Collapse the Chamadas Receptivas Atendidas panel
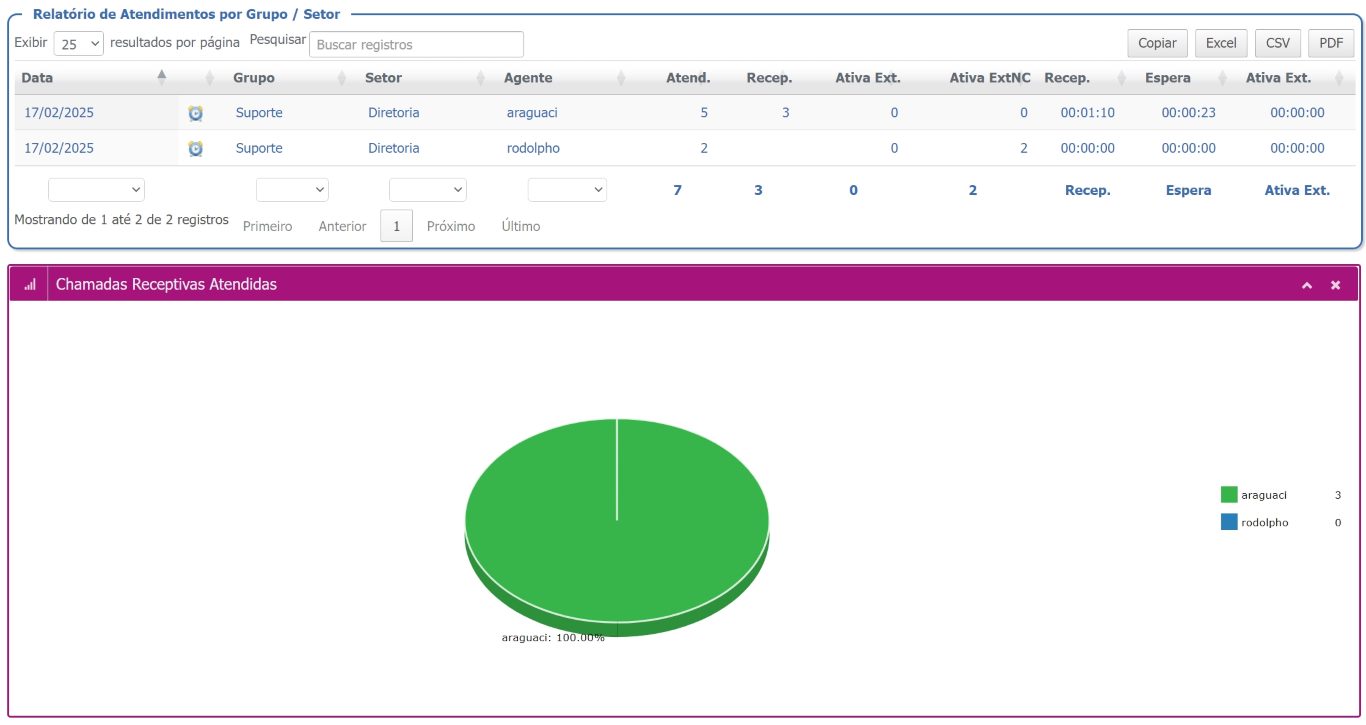 1306,285
